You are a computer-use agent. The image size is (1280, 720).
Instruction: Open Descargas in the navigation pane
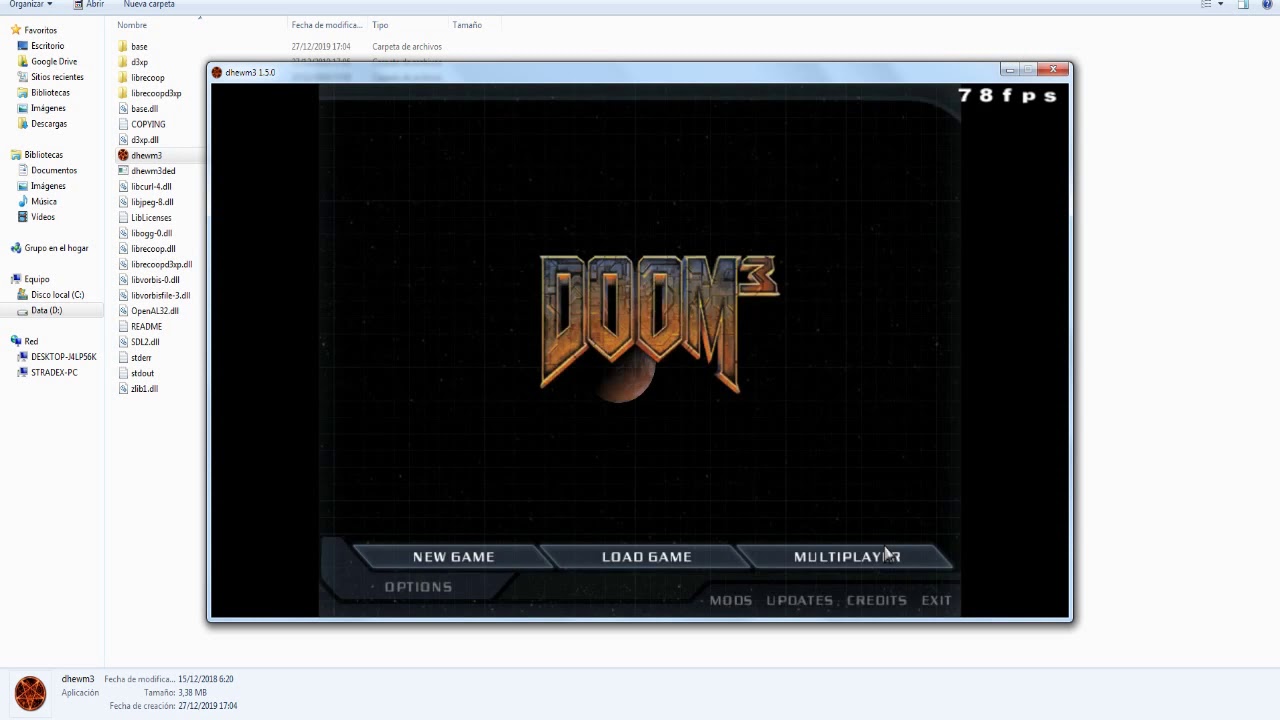click(x=48, y=124)
